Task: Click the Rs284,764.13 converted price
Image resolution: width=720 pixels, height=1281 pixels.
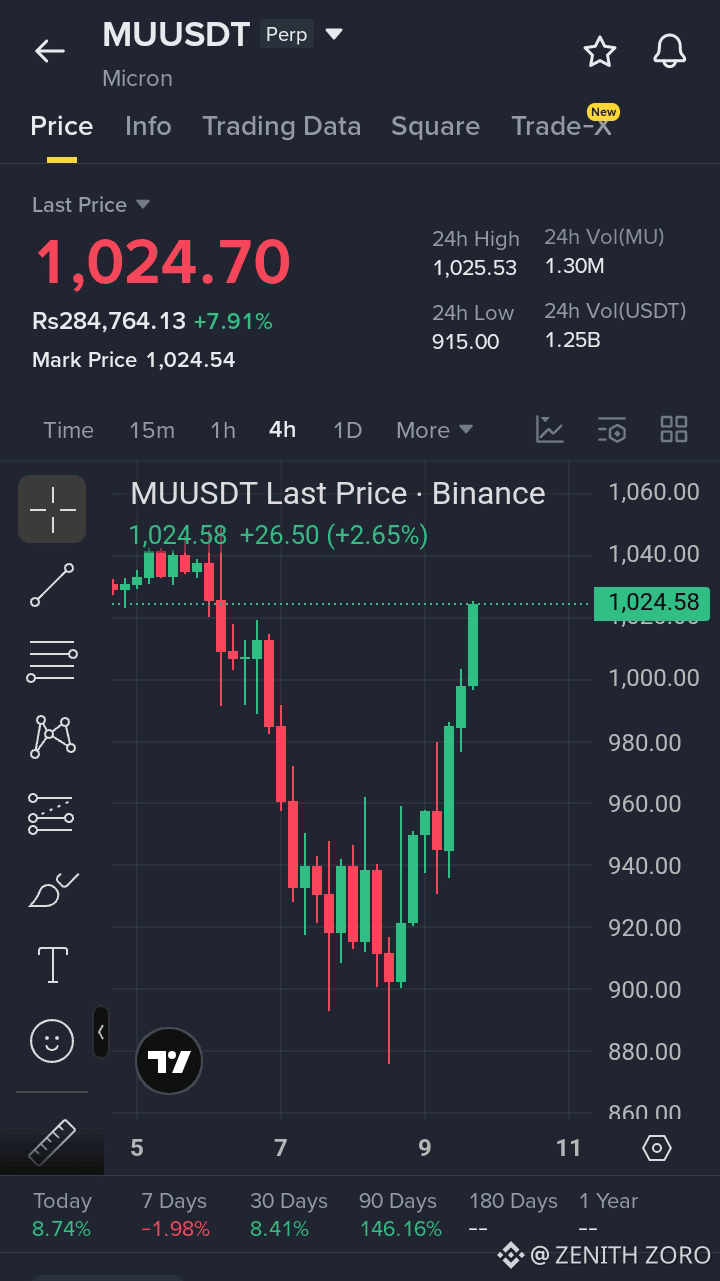Action: (x=109, y=321)
